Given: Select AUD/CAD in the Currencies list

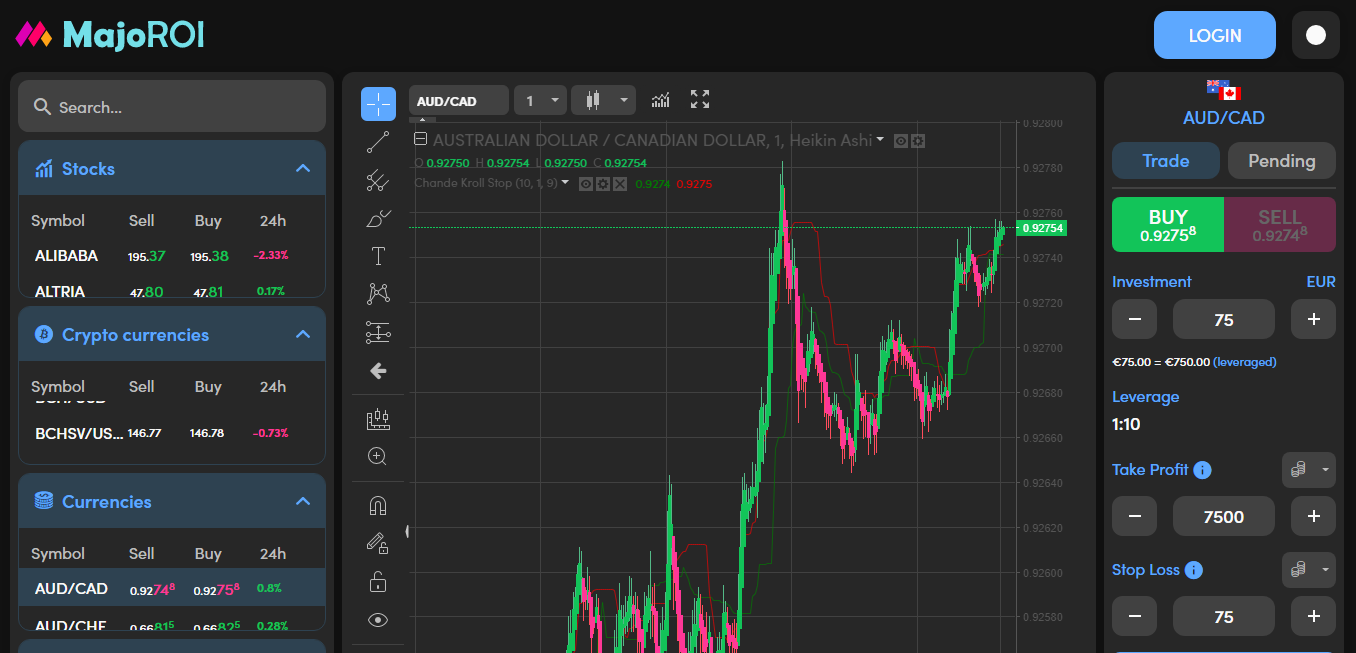Looking at the screenshot, I should click(172, 588).
